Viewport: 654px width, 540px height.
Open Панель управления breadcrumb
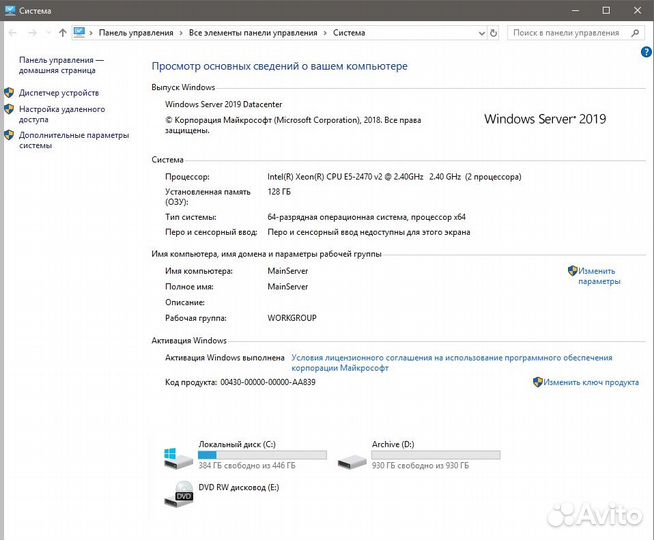tap(136, 33)
